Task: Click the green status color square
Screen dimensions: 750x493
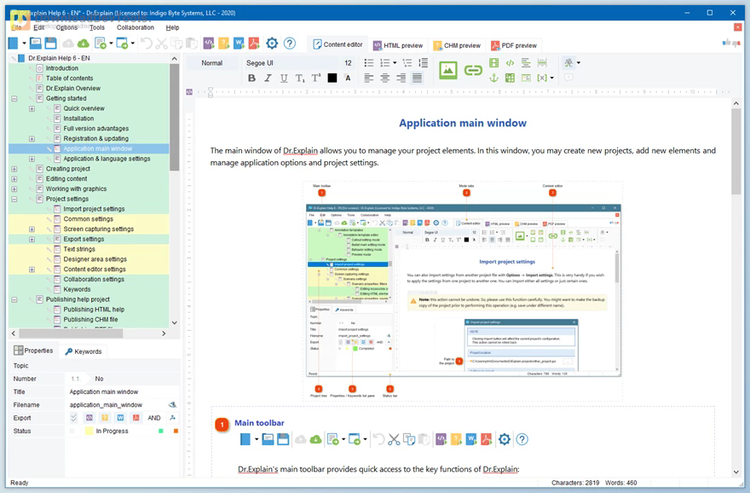Action: (x=161, y=431)
